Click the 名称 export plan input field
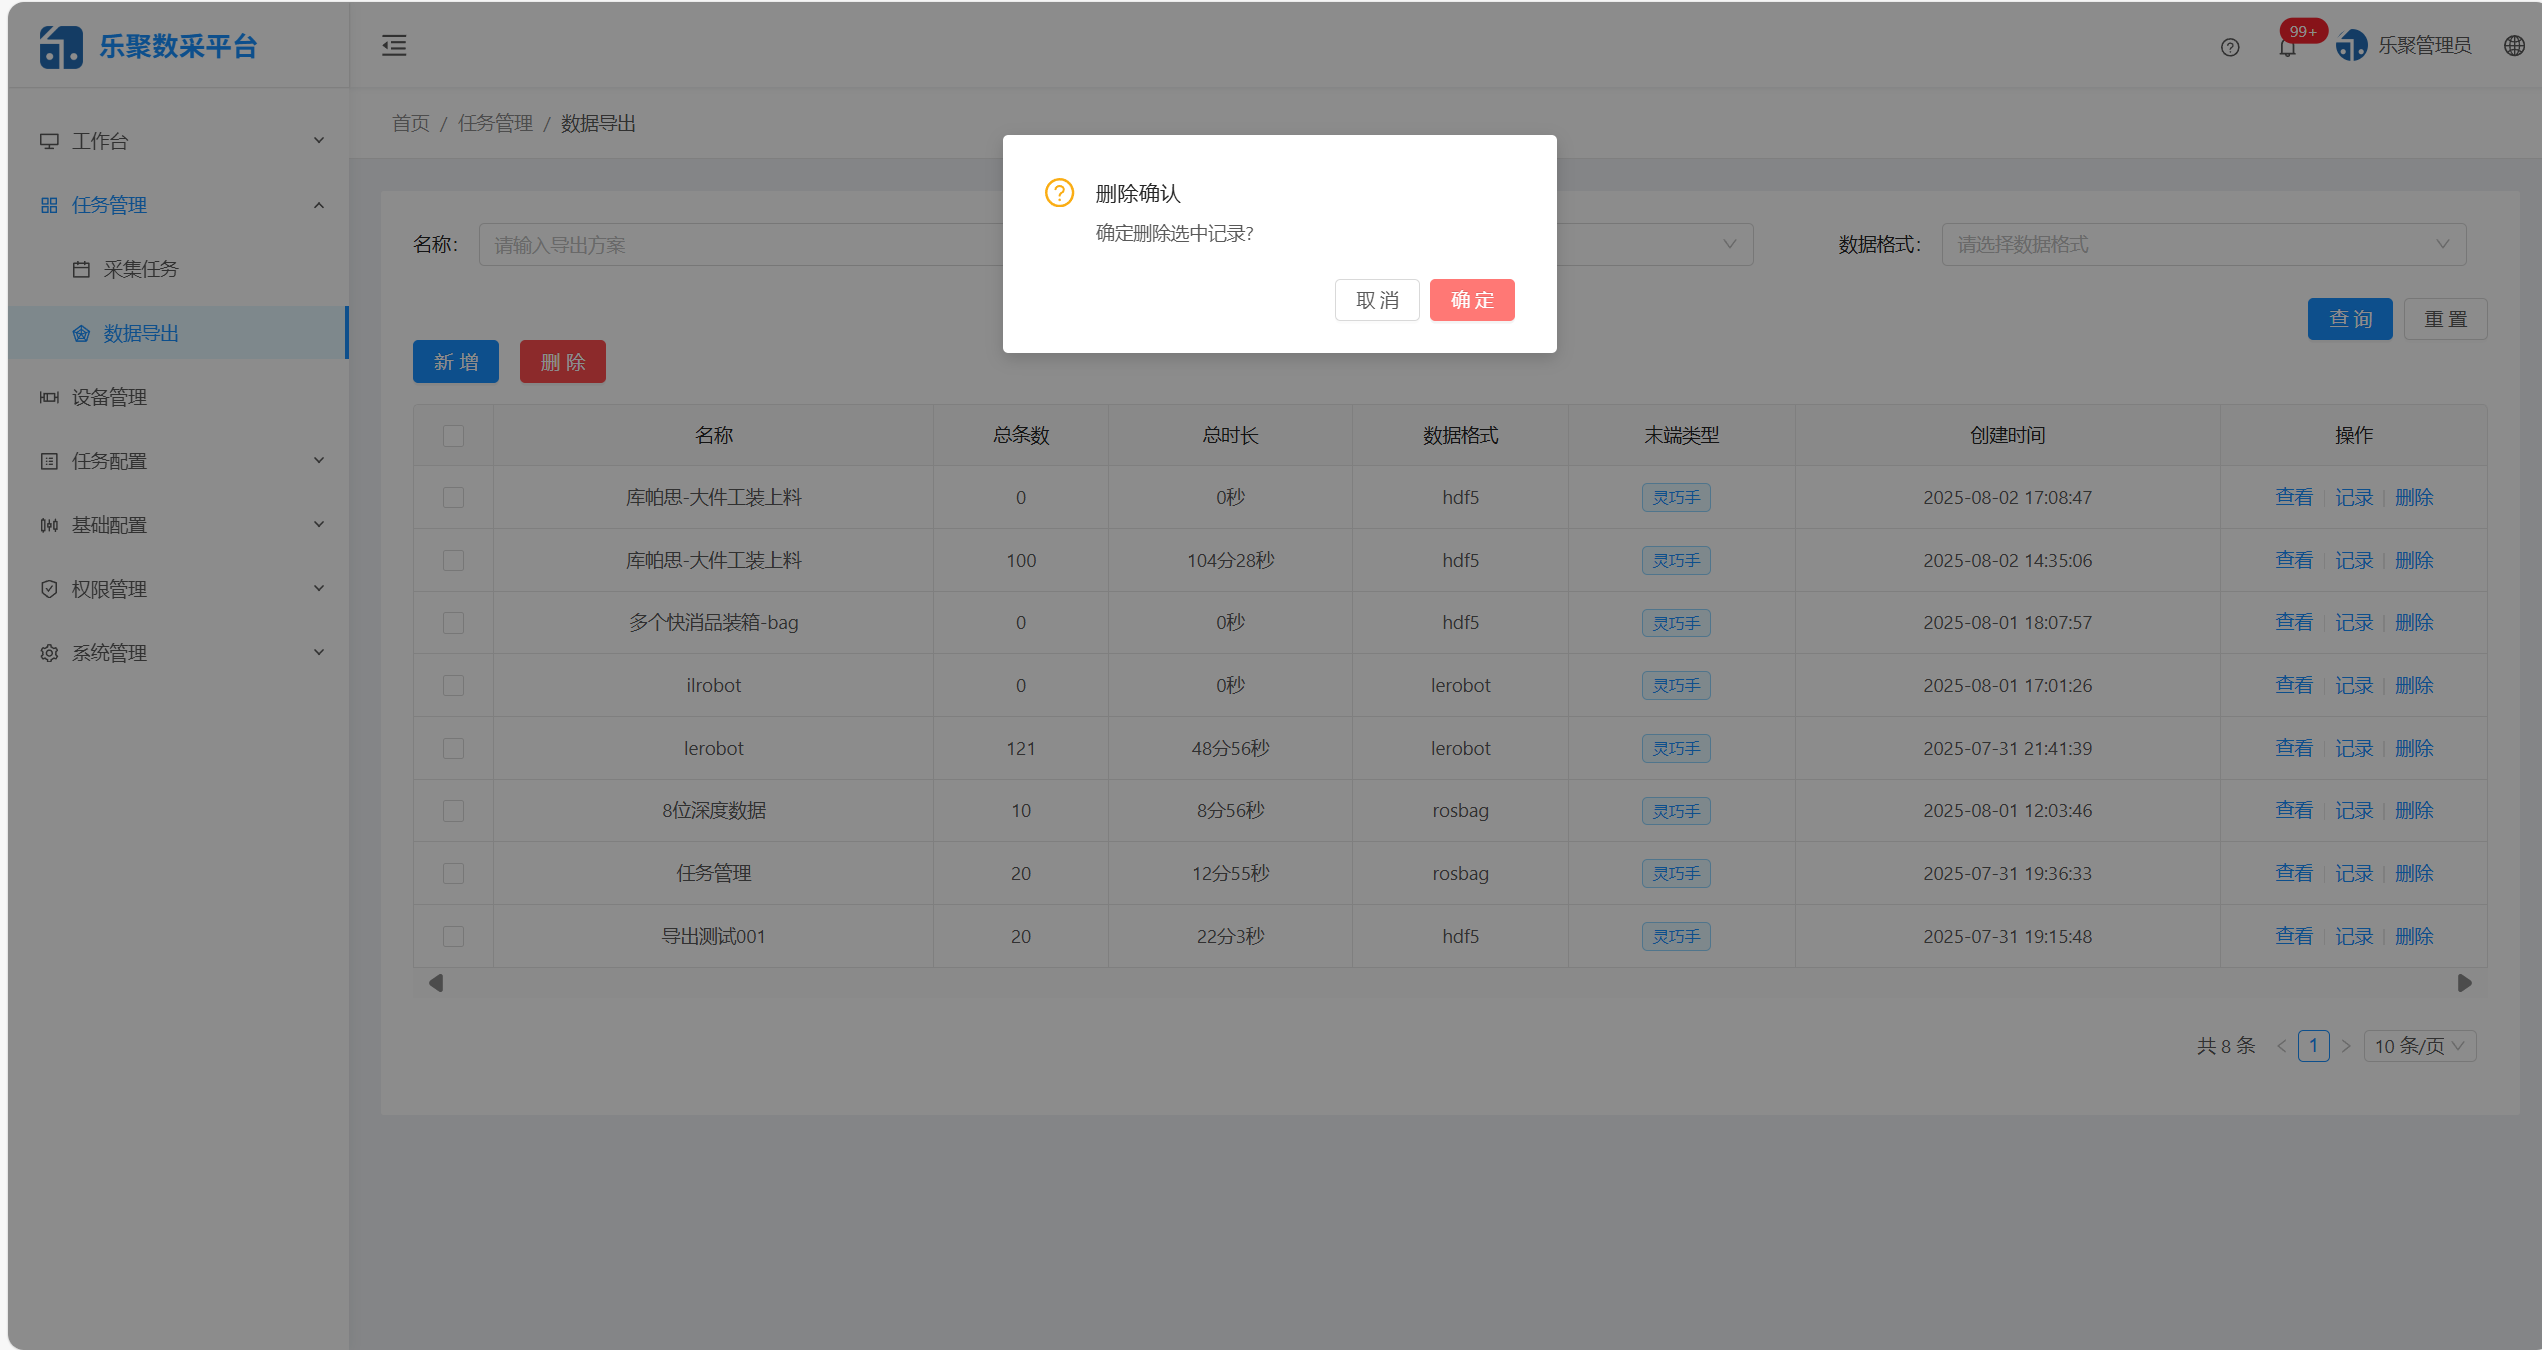This screenshot has width=2542, height=1350. coord(700,244)
